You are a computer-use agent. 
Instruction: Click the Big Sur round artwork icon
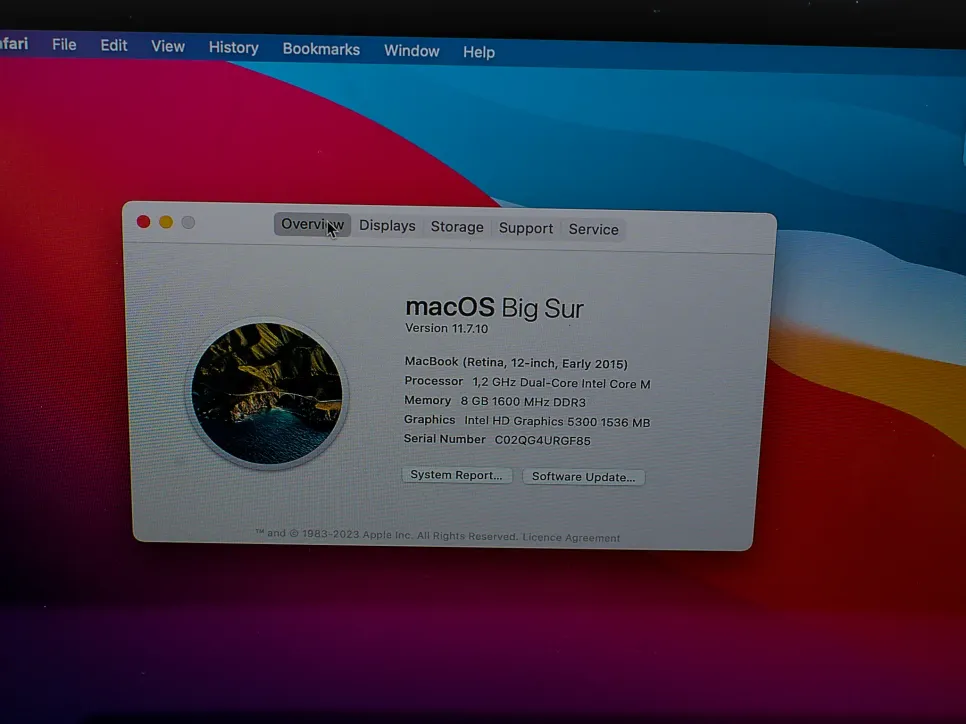point(267,394)
